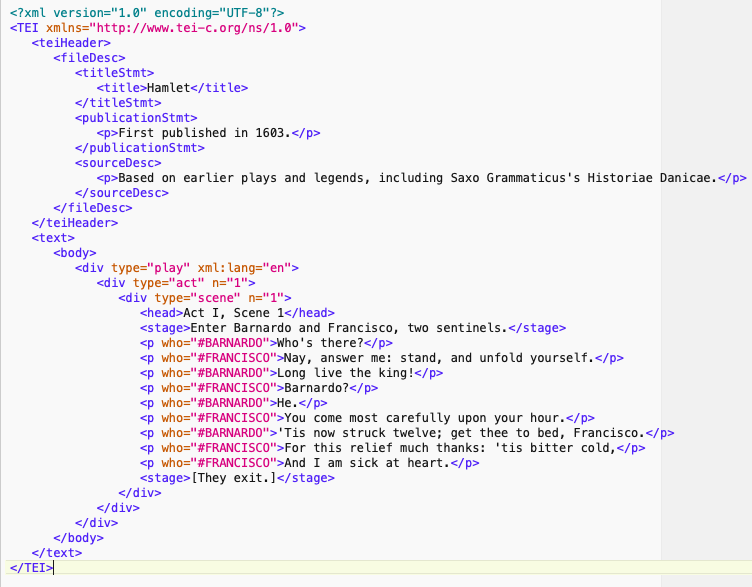This screenshot has height=587, width=752.
Task: Click the stage direction '[They exit.]'
Action: [234, 479]
